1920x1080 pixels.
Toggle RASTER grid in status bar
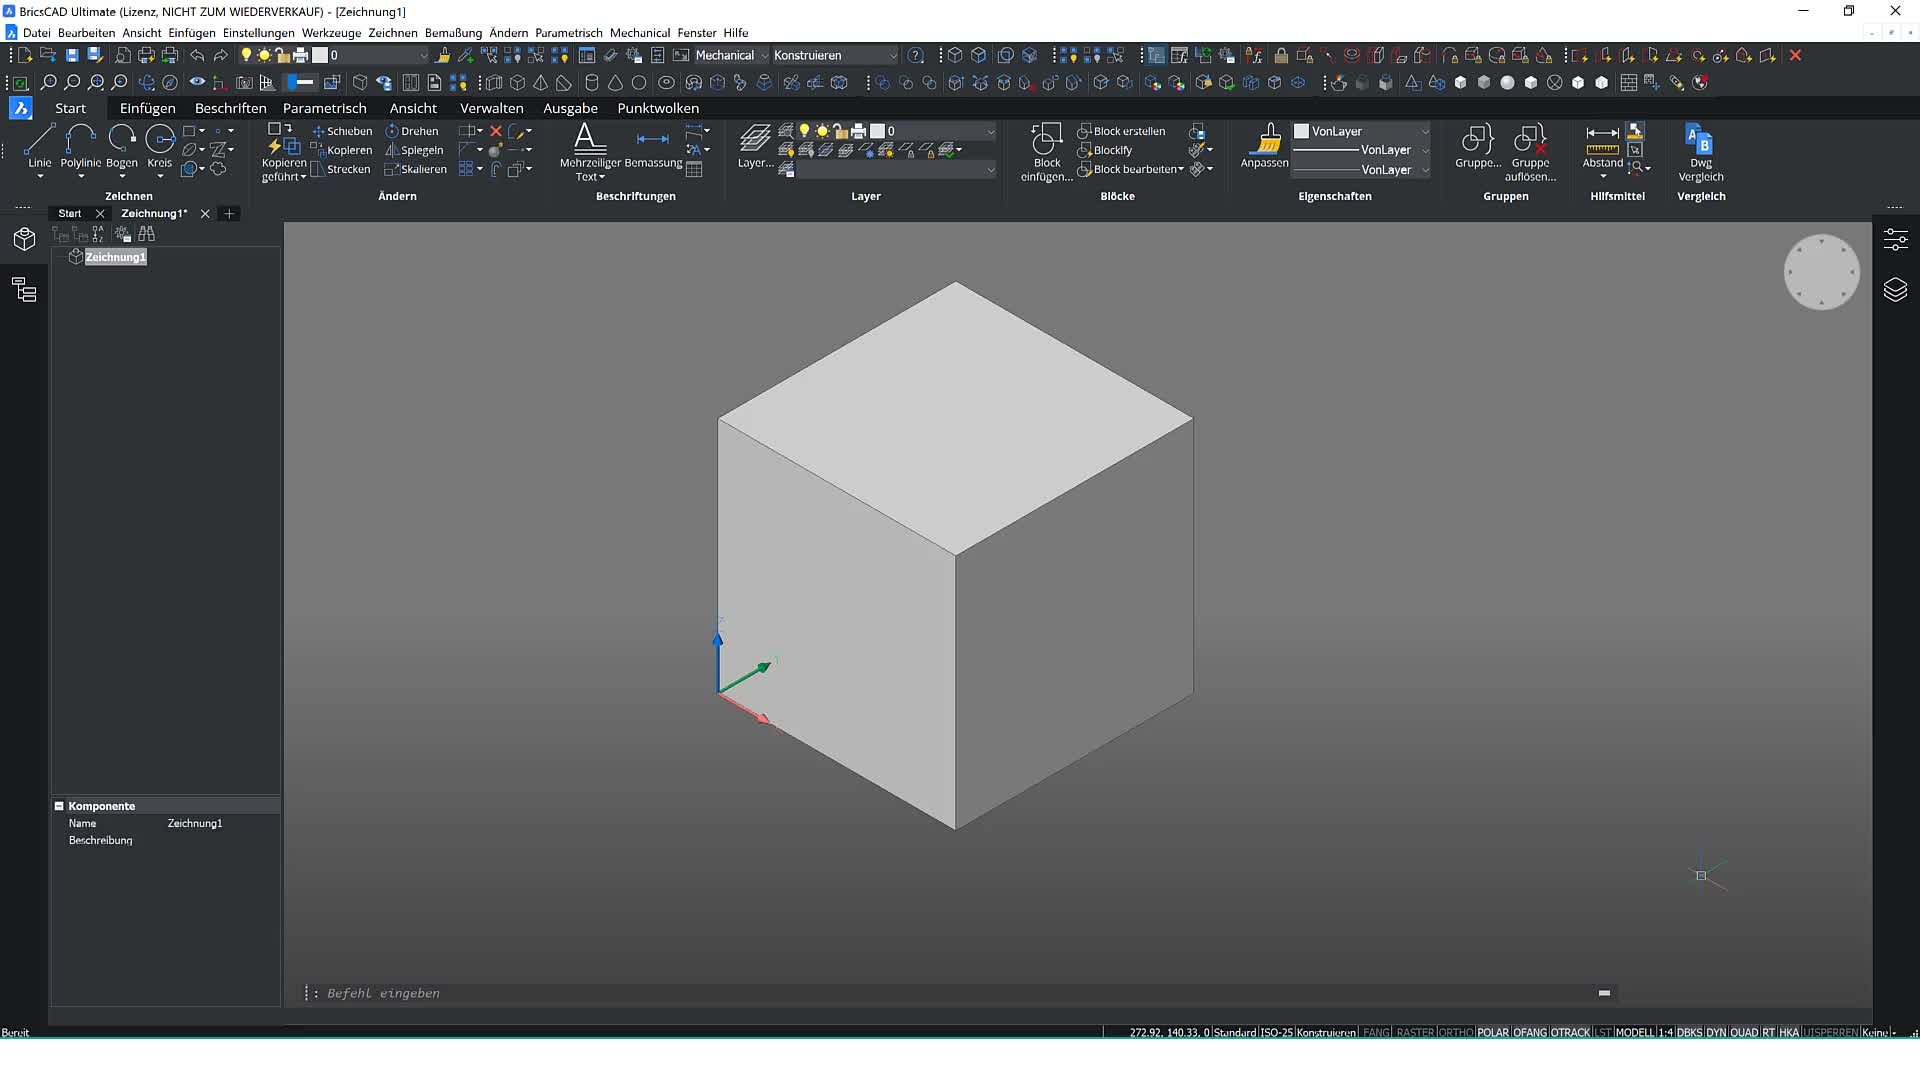pyautogui.click(x=1414, y=1032)
